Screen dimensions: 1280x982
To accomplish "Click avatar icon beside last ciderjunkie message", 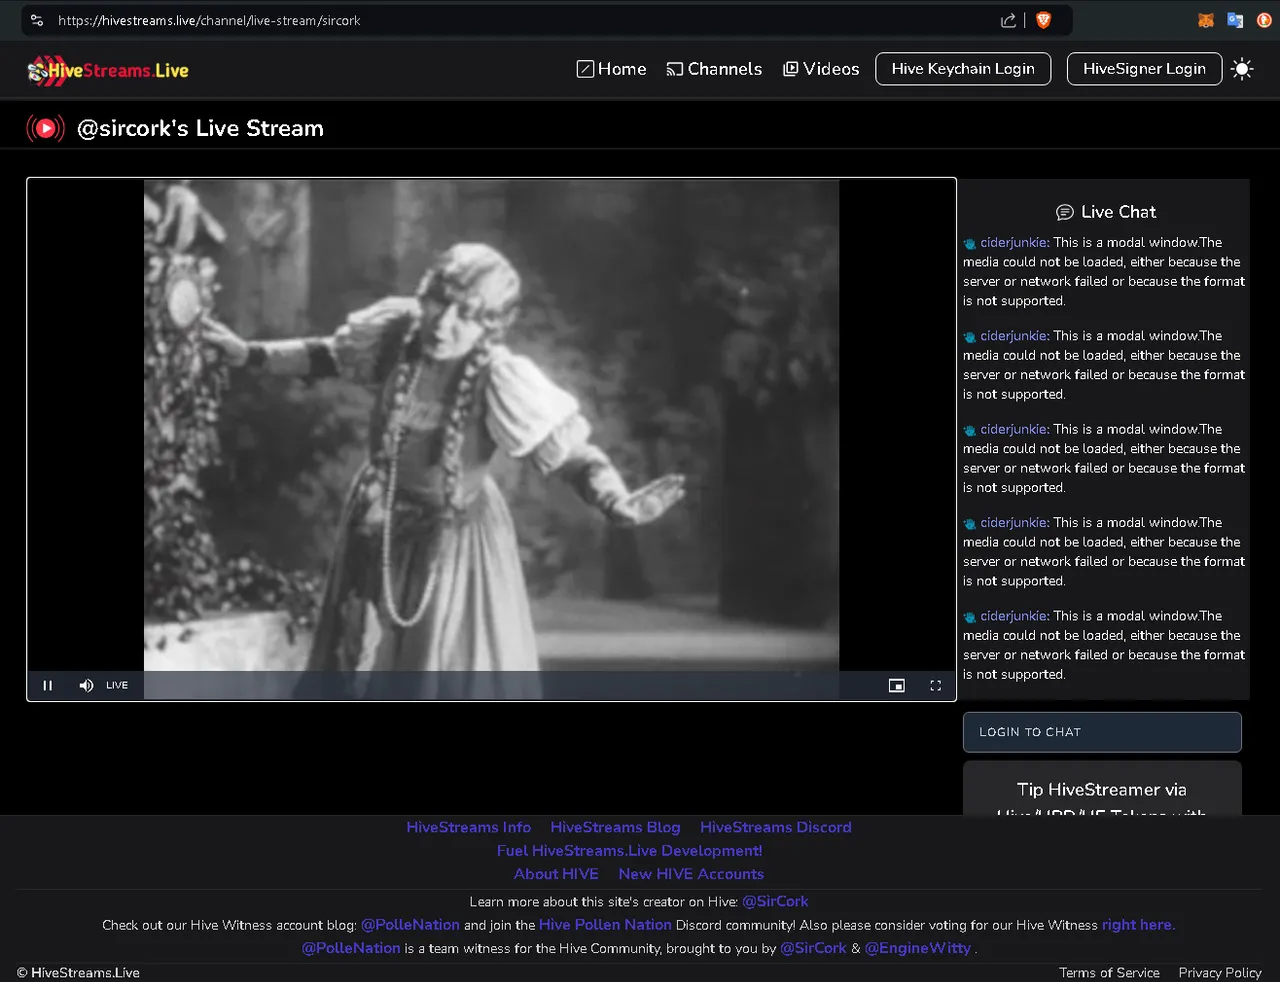I will (x=970, y=617).
